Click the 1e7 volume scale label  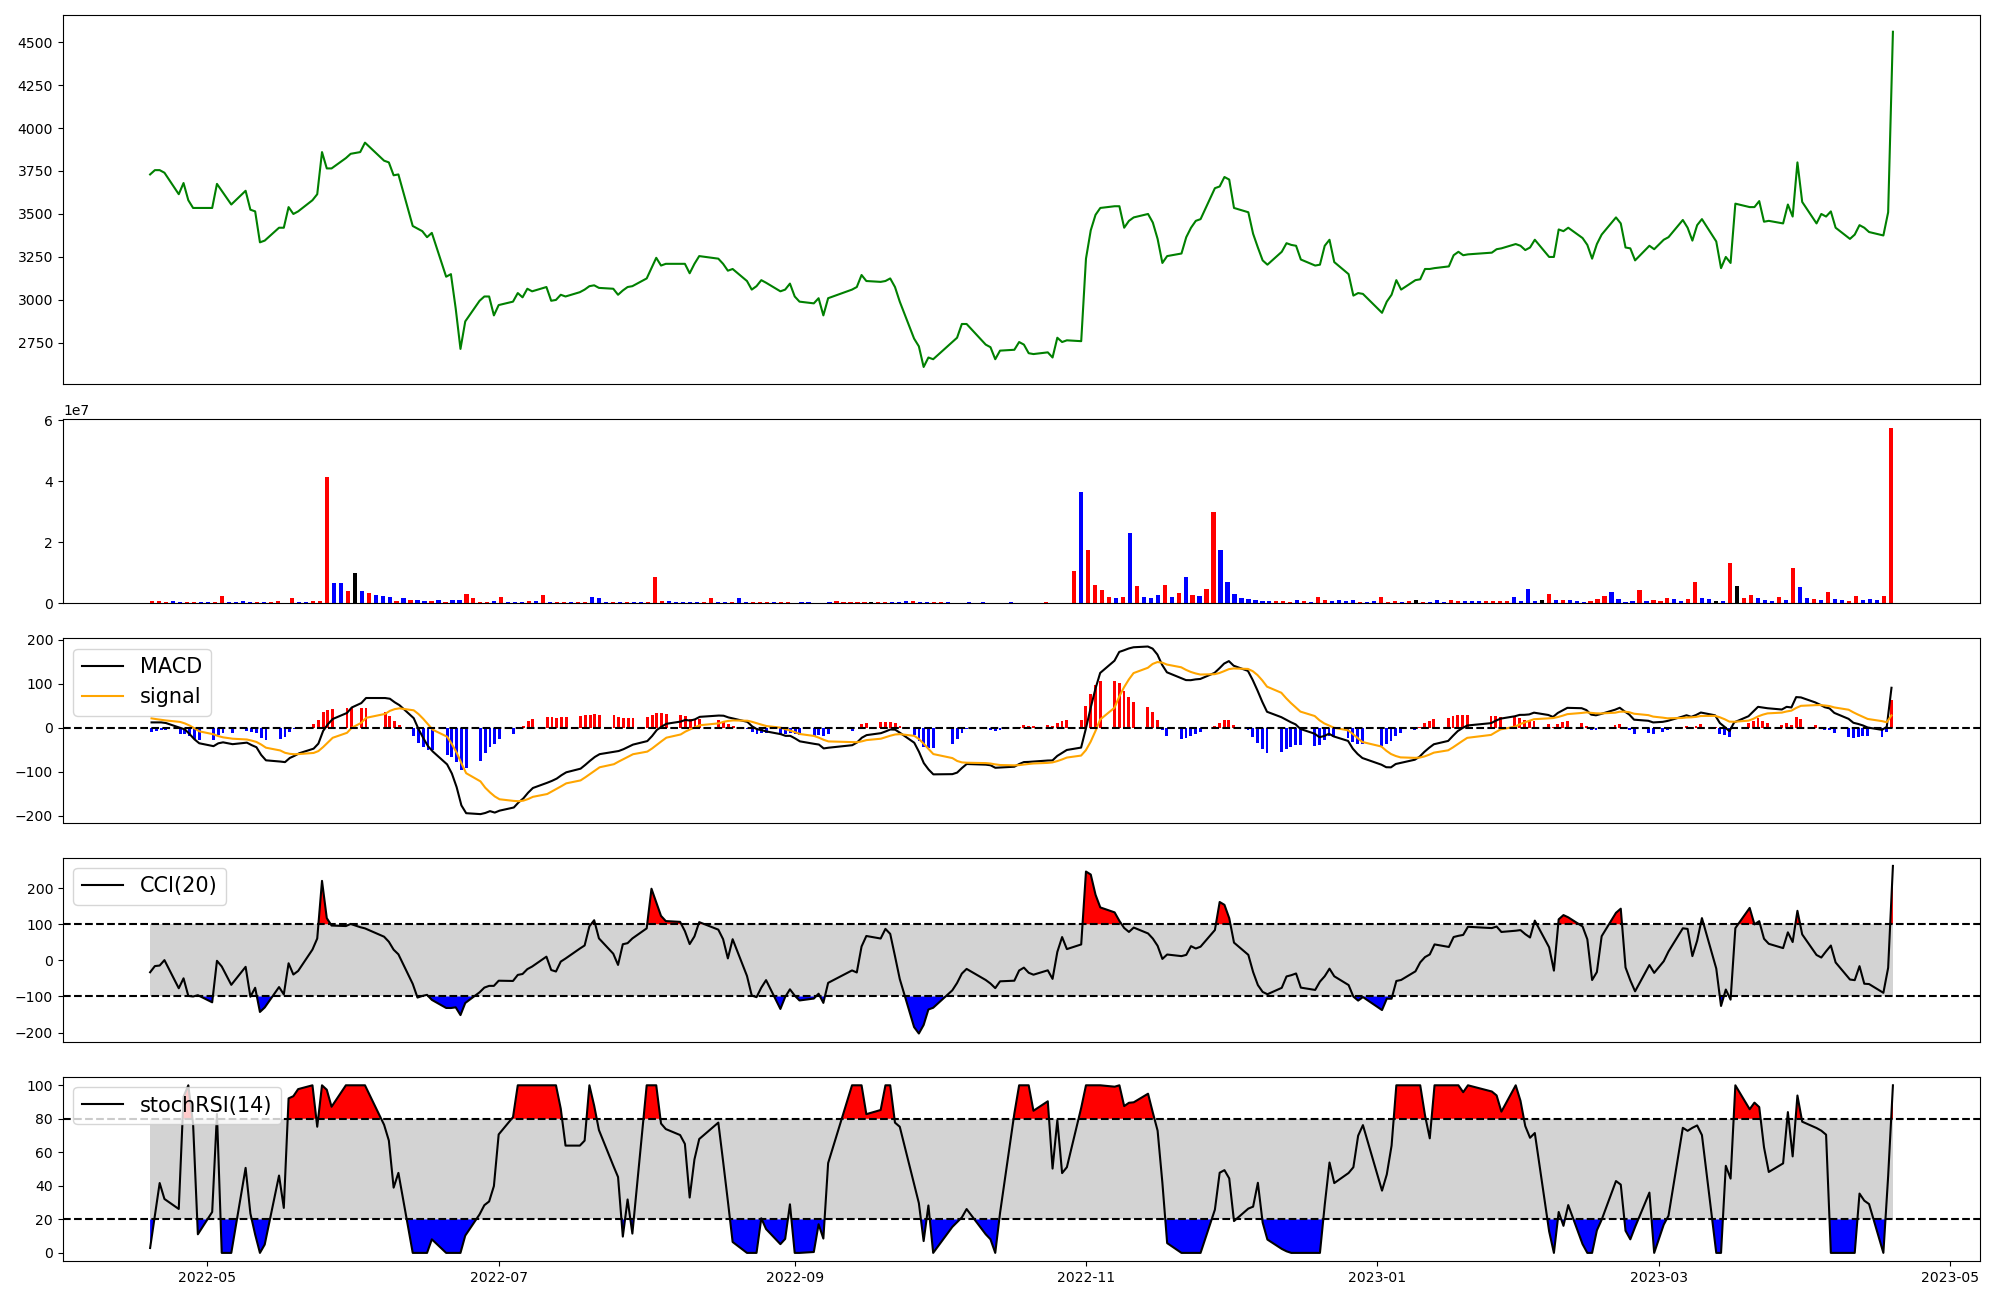click(77, 411)
